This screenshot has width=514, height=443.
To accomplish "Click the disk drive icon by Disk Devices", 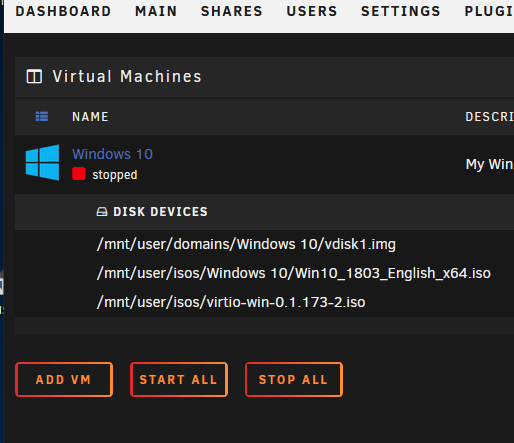I will [x=102, y=212].
